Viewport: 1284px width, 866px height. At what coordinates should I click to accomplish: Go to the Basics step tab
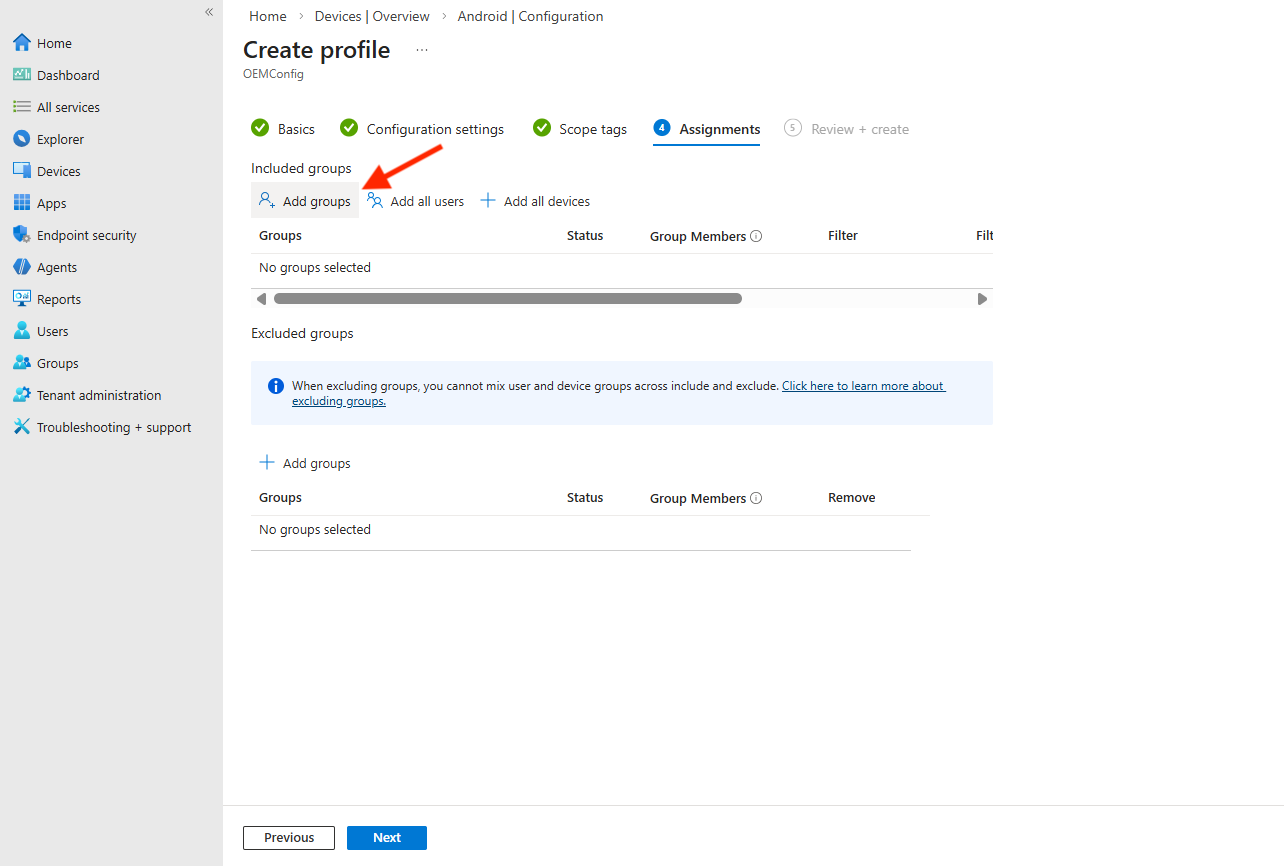pyautogui.click(x=283, y=129)
